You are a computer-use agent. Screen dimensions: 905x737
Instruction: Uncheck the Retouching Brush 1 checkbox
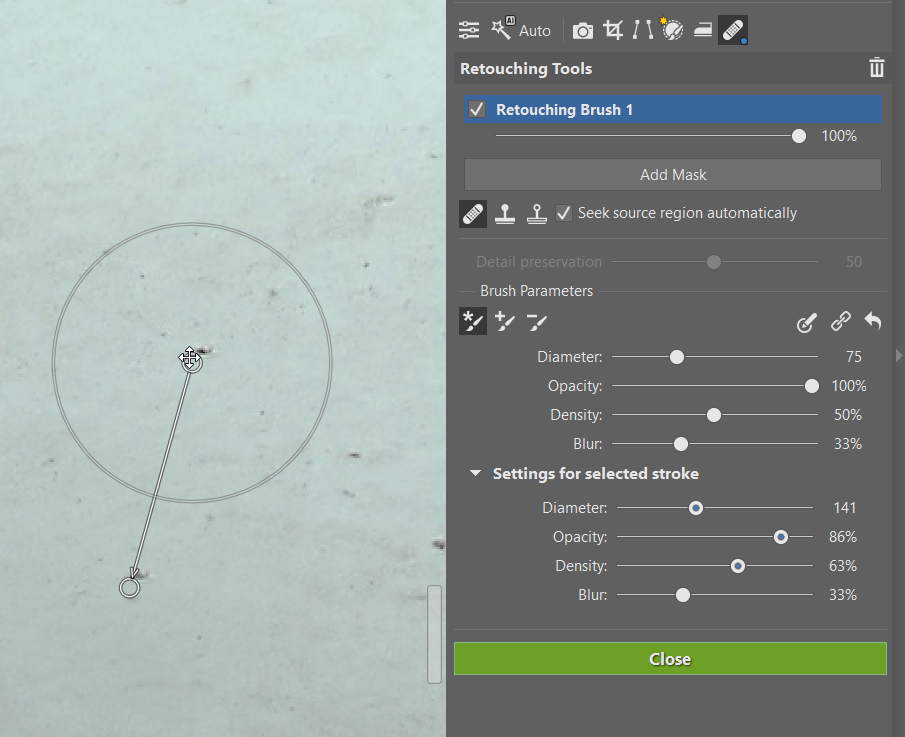[477, 109]
